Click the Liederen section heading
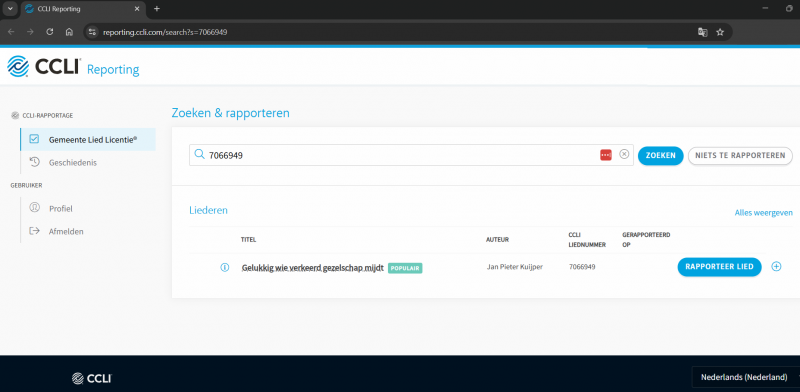The width and height of the screenshot is (800, 392). (209, 210)
